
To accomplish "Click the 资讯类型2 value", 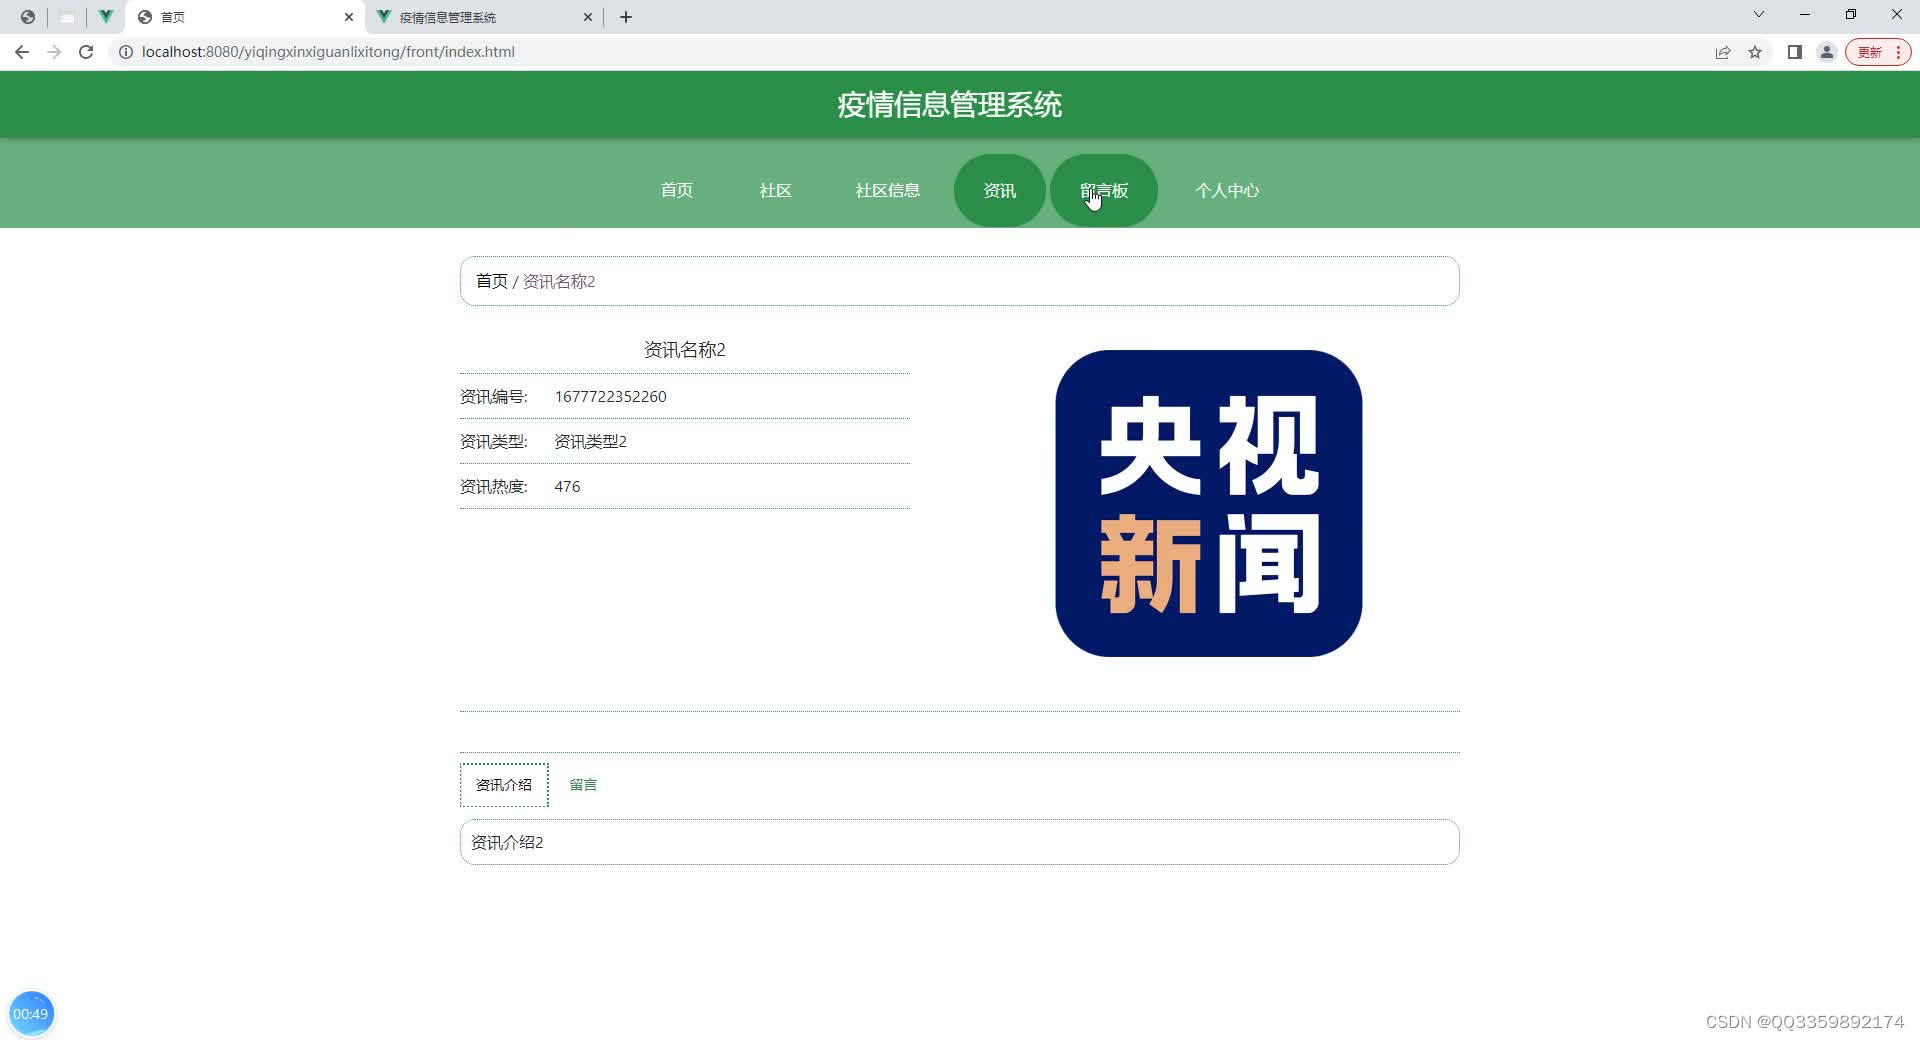I will click(591, 442).
